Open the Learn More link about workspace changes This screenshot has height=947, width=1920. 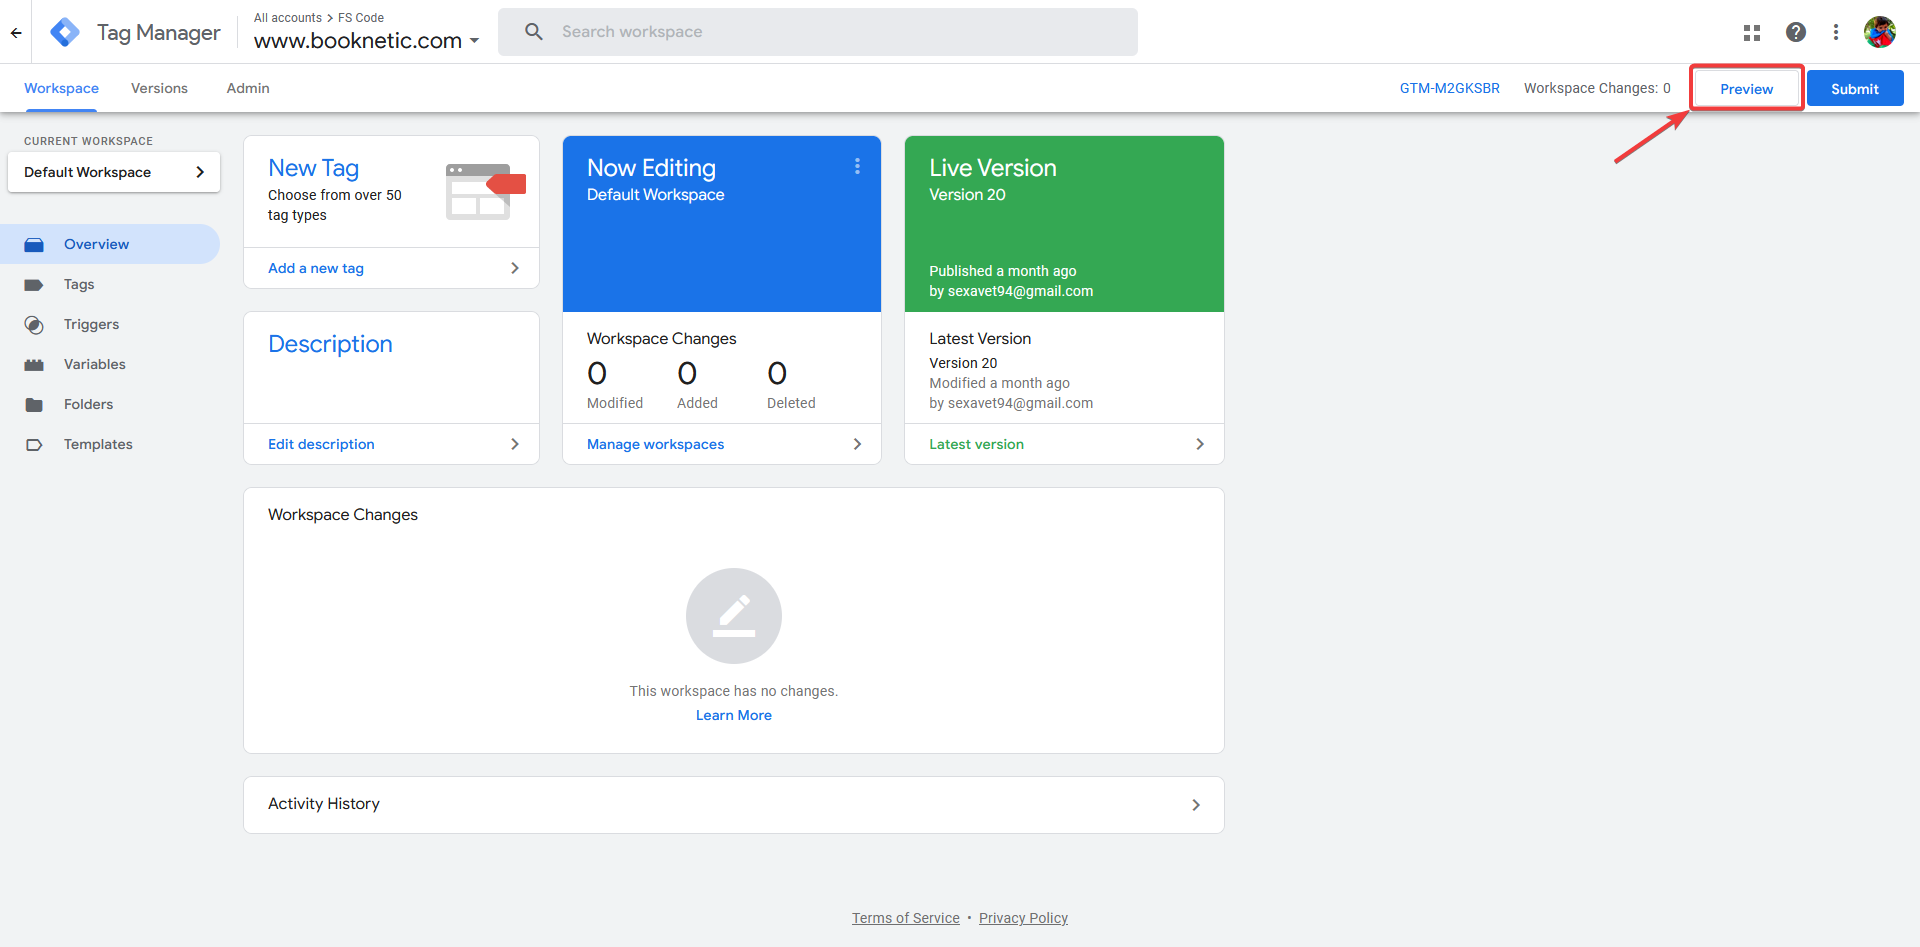733,714
